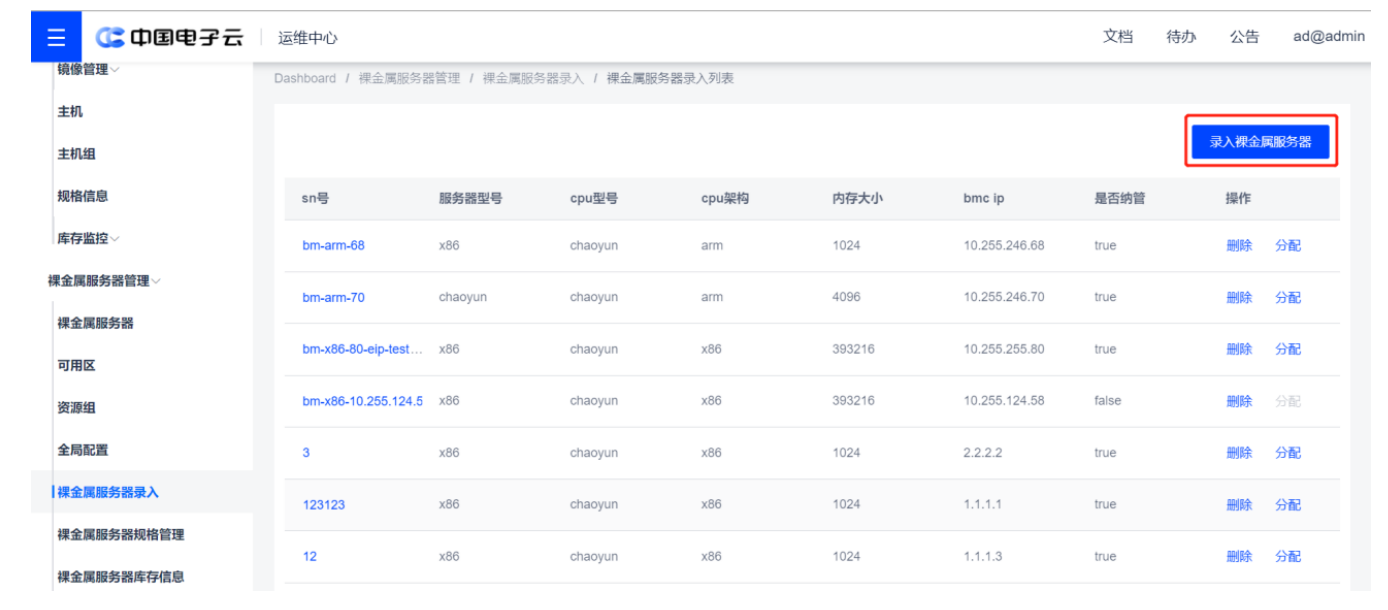Click 裸金属服务器录入 breadcrumb
This screenshot has height=610, width=1388.
[533, 78]
